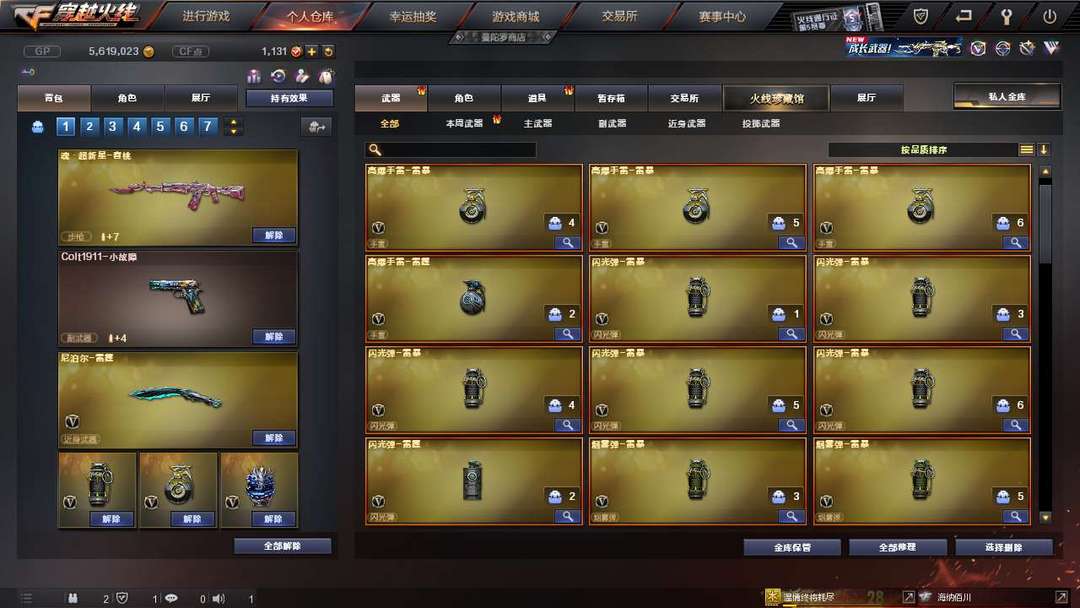
Task: Click the search magnifier icon above the item grid
Action: (x=375, y=149)
